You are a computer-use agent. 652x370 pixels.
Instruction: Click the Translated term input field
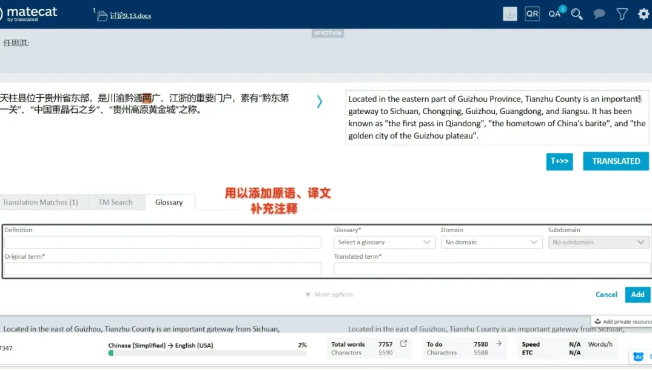point(491,269)
